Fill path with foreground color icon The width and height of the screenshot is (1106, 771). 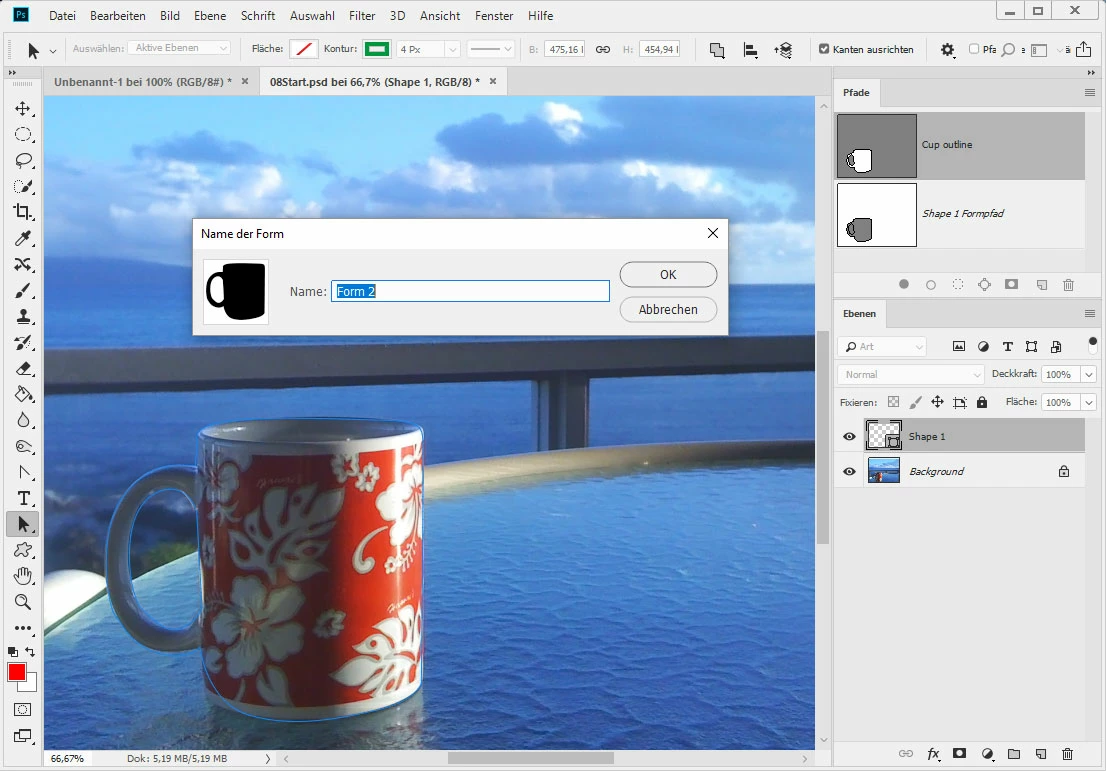point(904,284)
